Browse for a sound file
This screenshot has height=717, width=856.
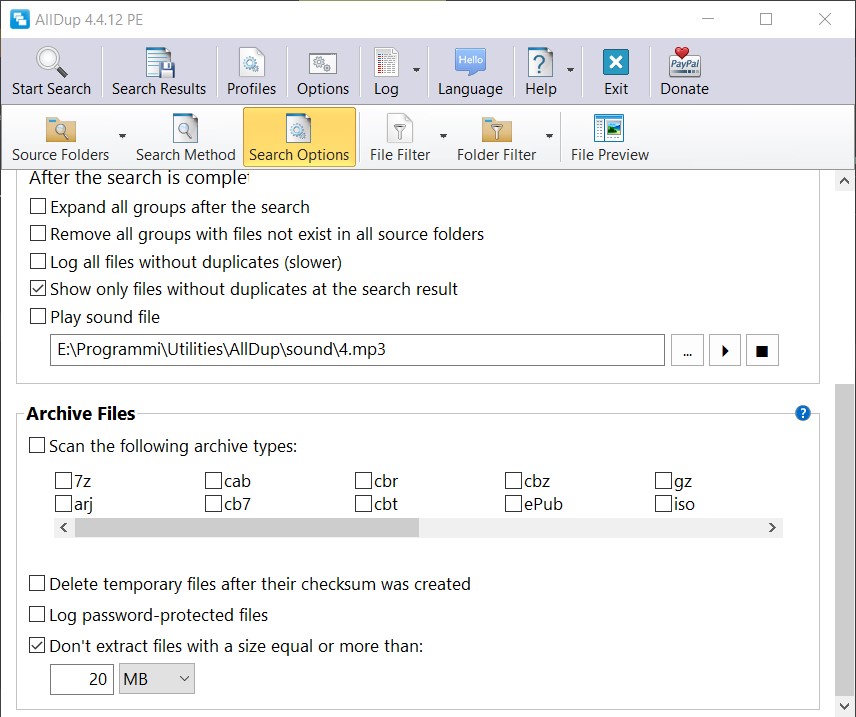click(687, 350)
